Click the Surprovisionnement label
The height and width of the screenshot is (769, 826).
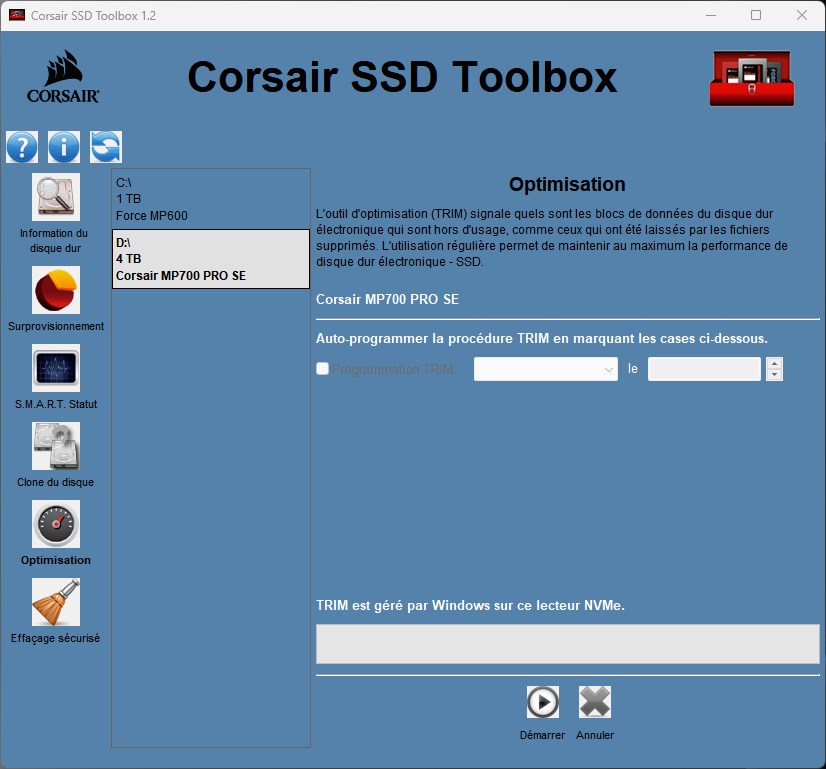pos(56,327)
